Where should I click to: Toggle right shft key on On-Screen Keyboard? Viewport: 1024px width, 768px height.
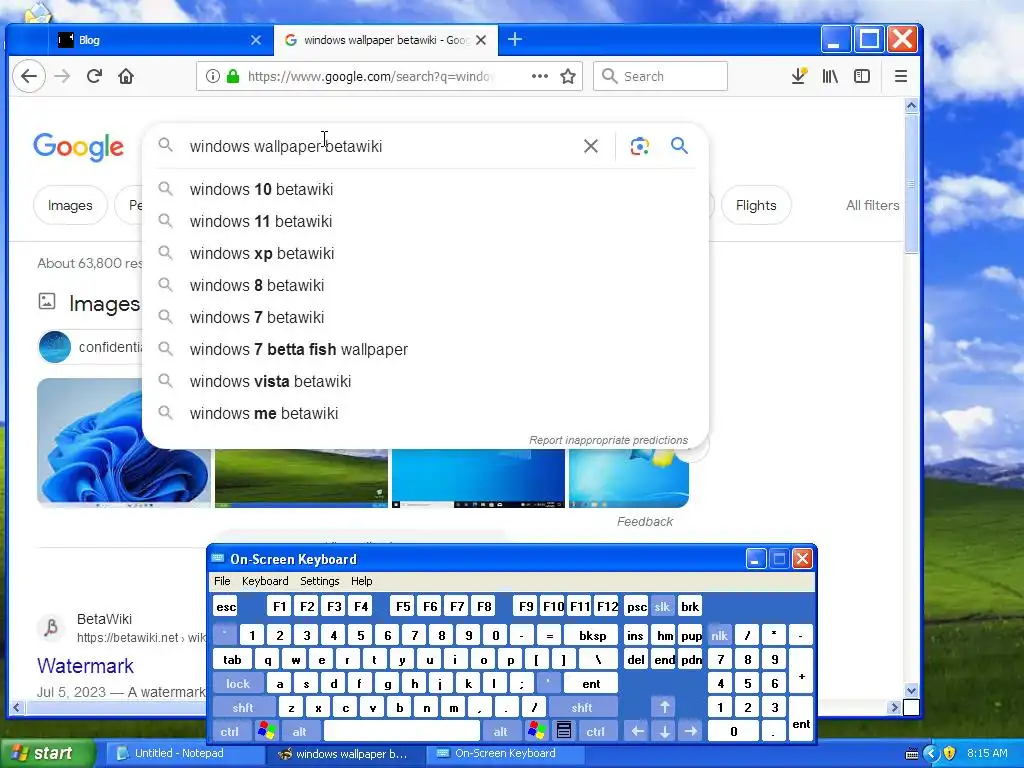coord(582,708)
